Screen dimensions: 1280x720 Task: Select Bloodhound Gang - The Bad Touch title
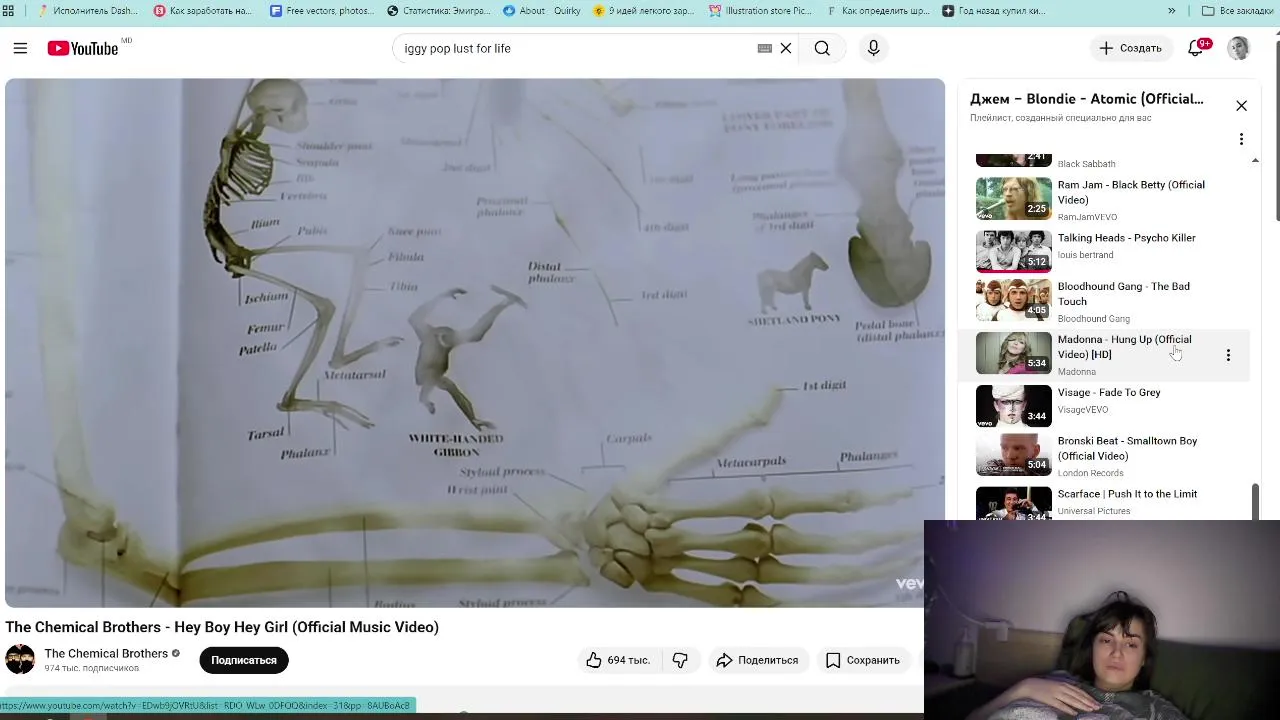(1124, 294)
